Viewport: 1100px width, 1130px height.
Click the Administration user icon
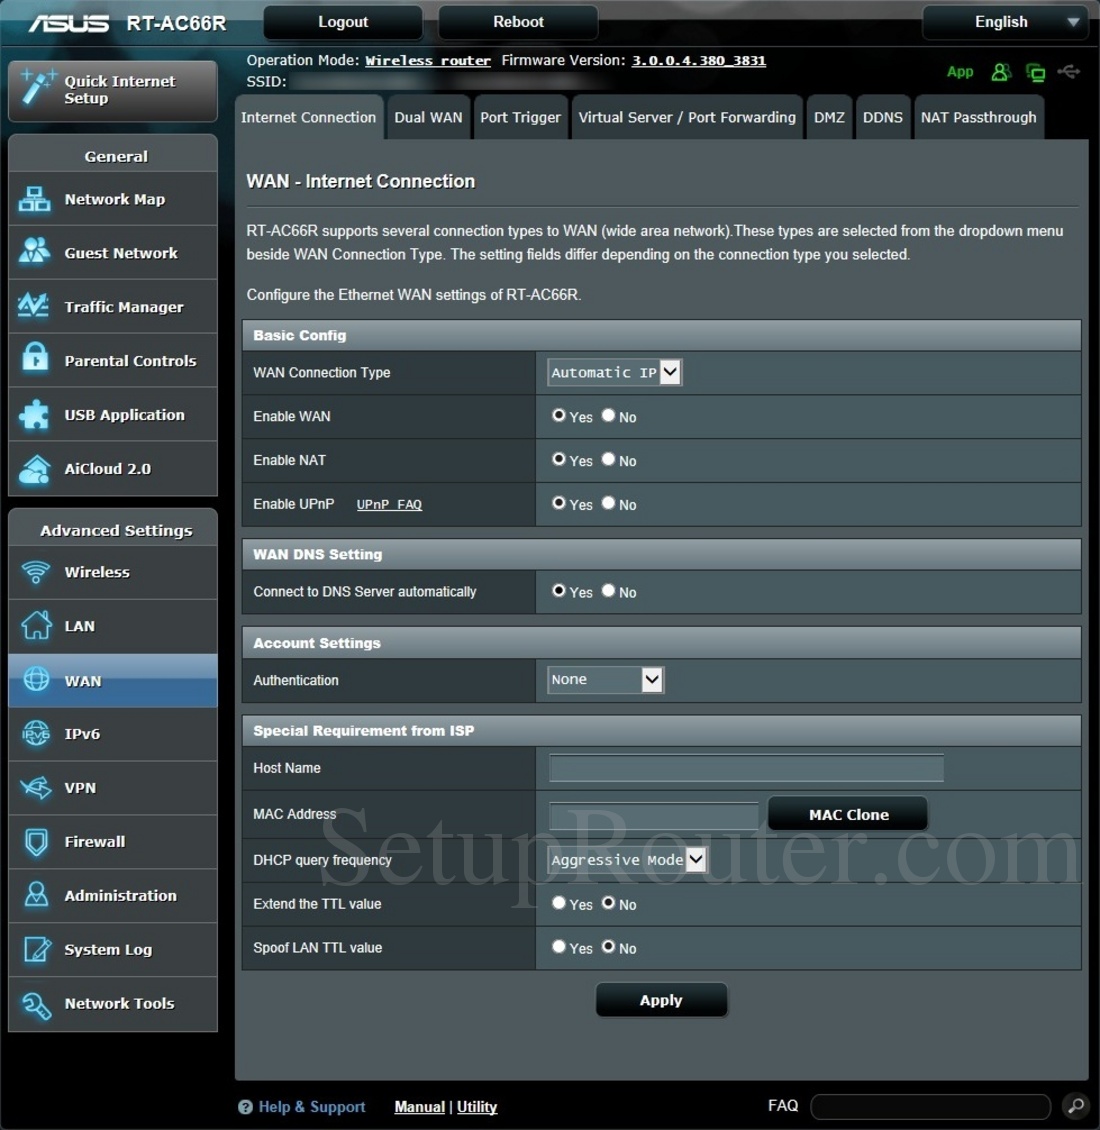pos(36,895)
